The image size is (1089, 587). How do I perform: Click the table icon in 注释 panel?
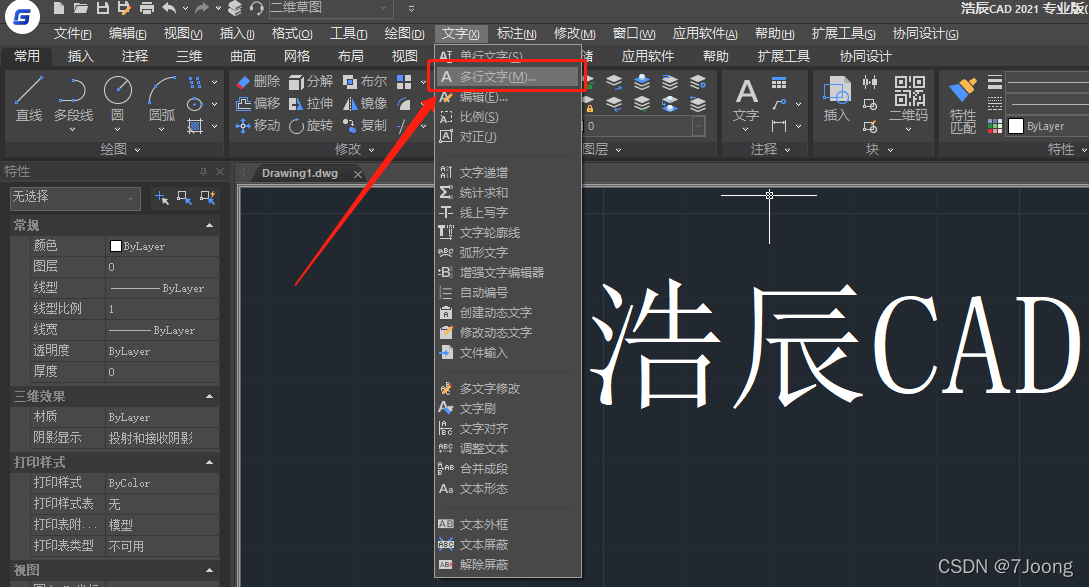[x=779, y=83]
